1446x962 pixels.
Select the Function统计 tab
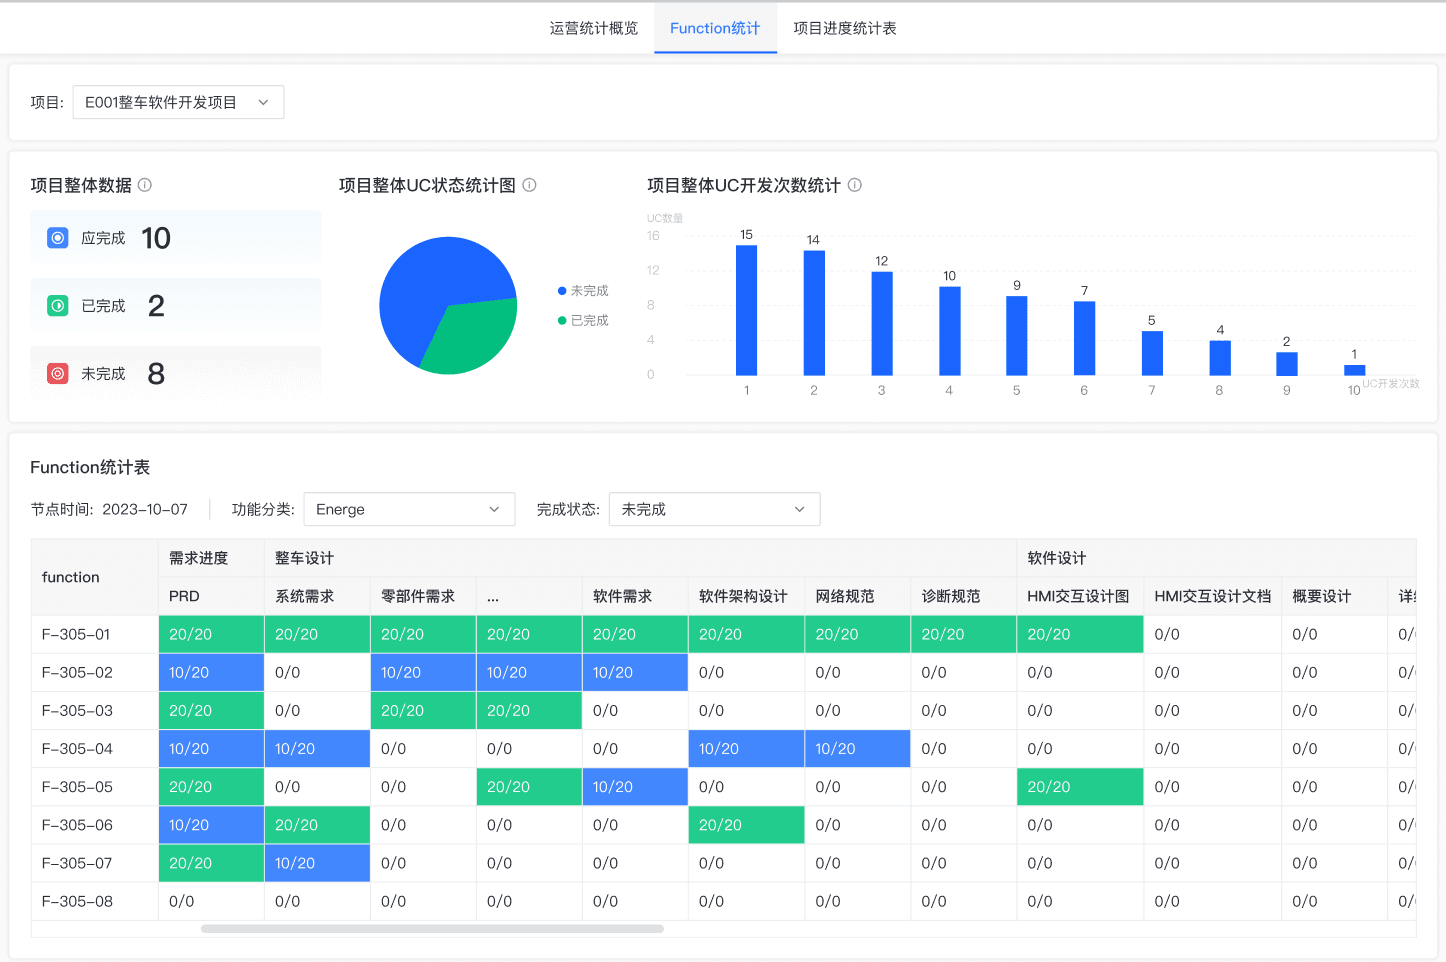(x=715, y=28)
